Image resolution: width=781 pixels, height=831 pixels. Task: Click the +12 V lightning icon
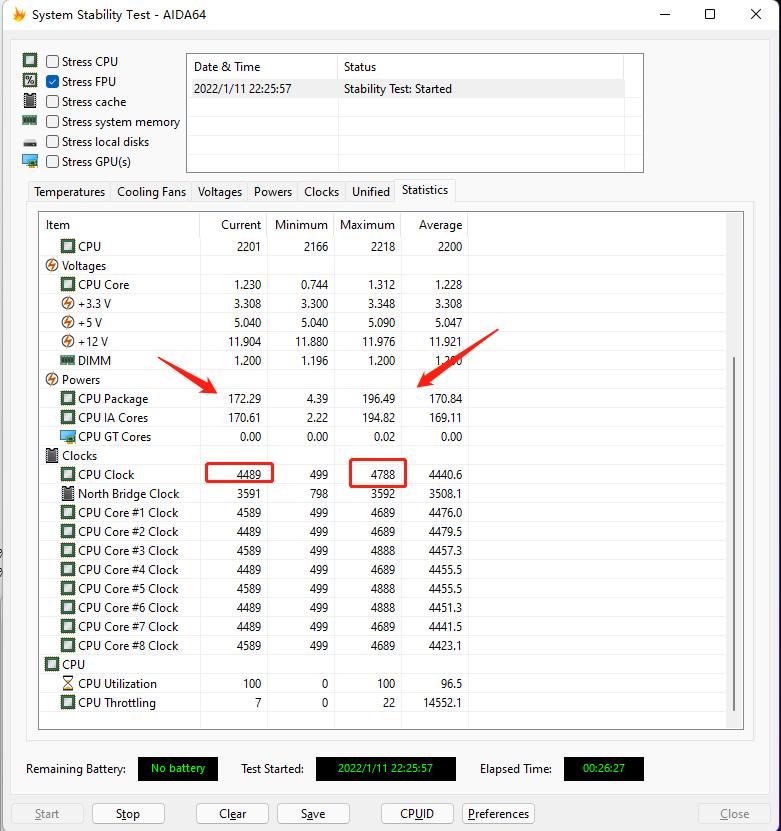(68, 341)
